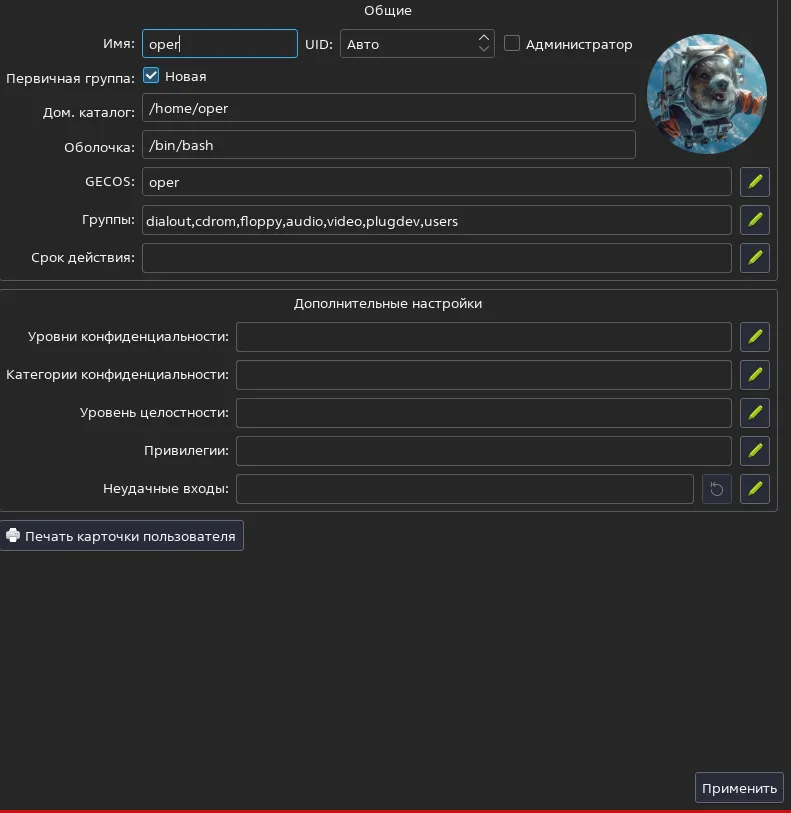Screen dimensions: 791x813
Task: Increase UID with the up arrow
Action: coord(484,38)
